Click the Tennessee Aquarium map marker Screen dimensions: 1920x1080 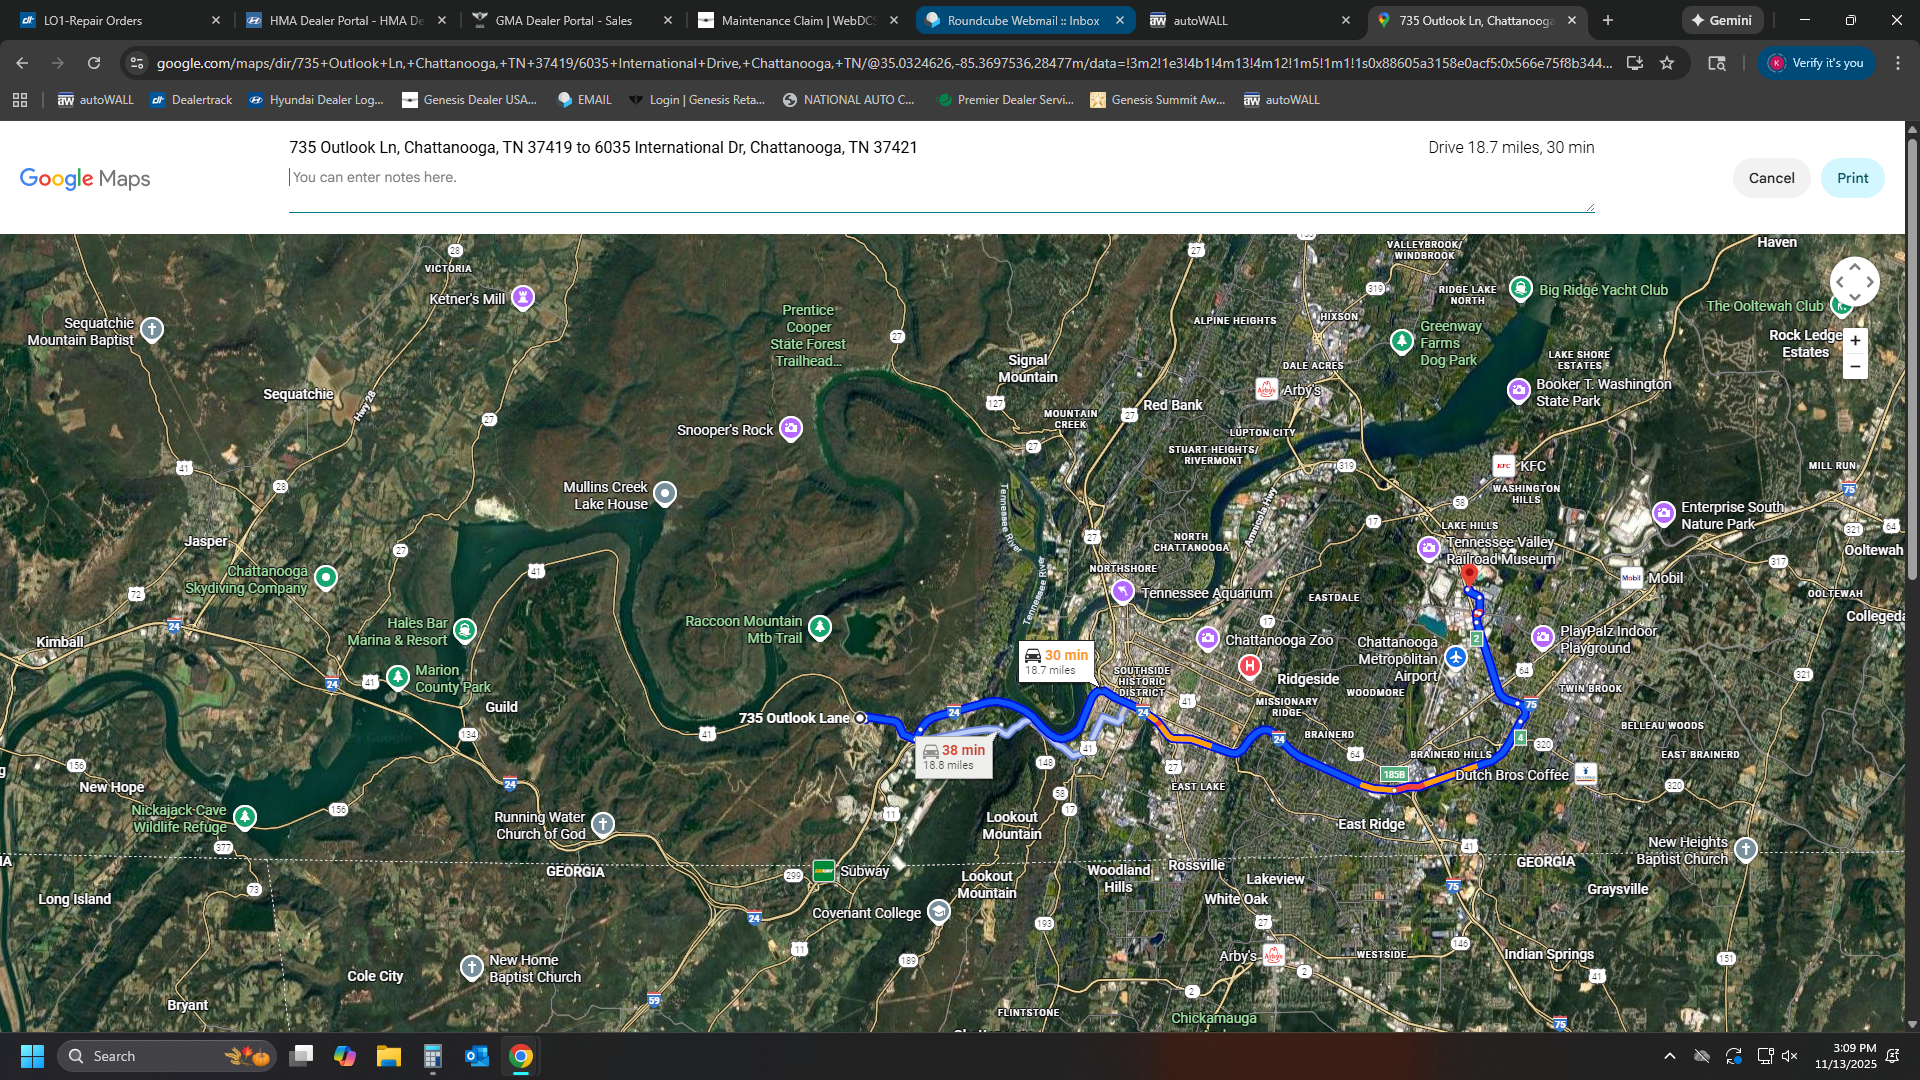pyautogui.click(x=1123, y=592)
